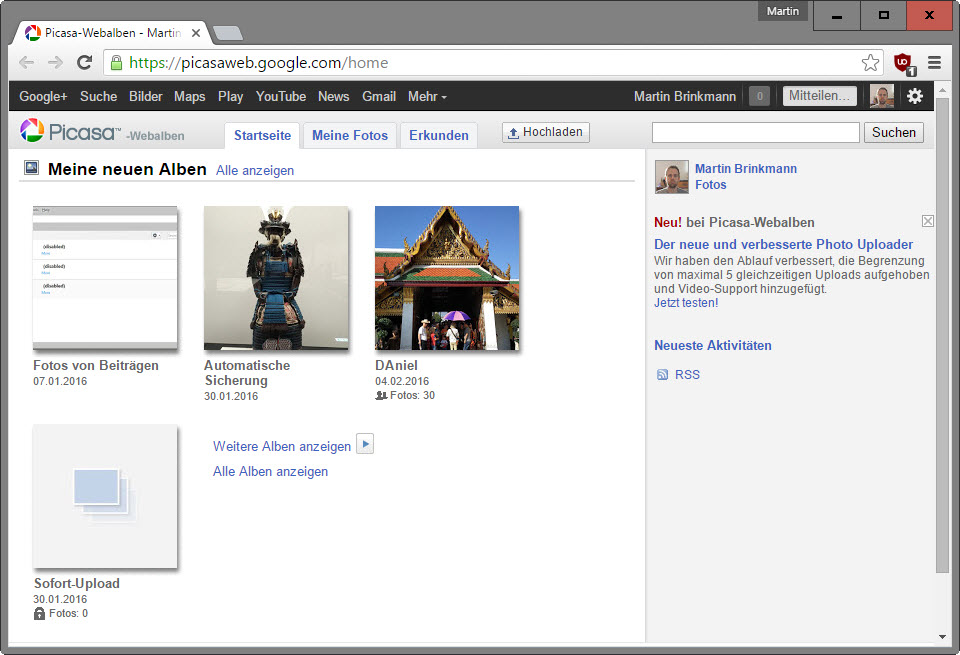Click the Martin profile button in title bar

tap(782, 11)
